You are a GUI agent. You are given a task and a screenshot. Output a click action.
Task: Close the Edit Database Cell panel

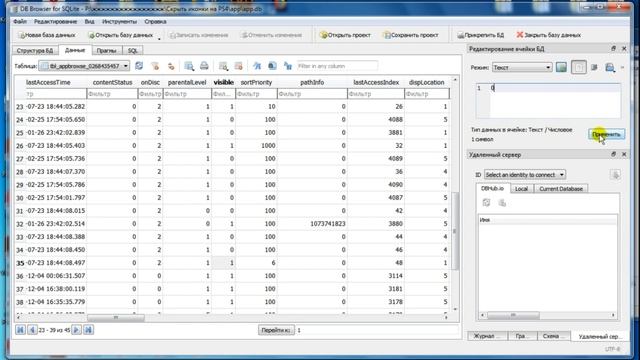tap(624, 48)
